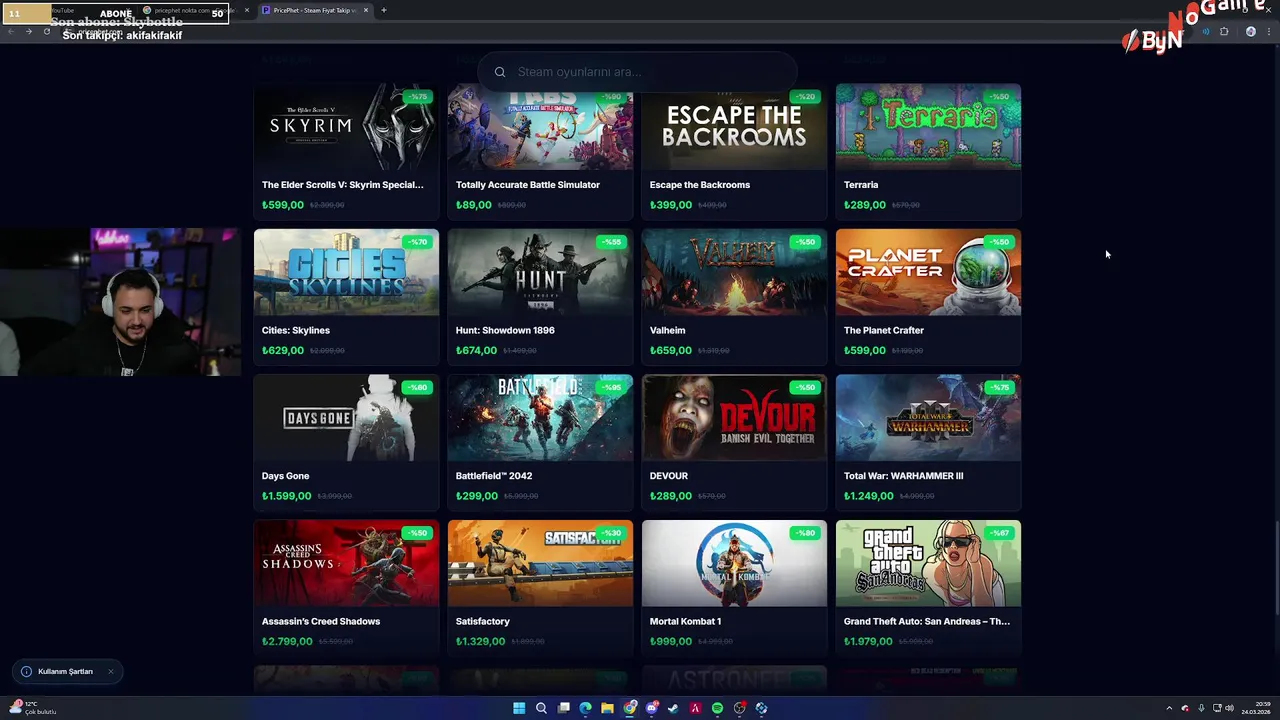The image size is (1280, 720).
Task: Open the Satisfactory cover image
Action: (x=540, y=563)
